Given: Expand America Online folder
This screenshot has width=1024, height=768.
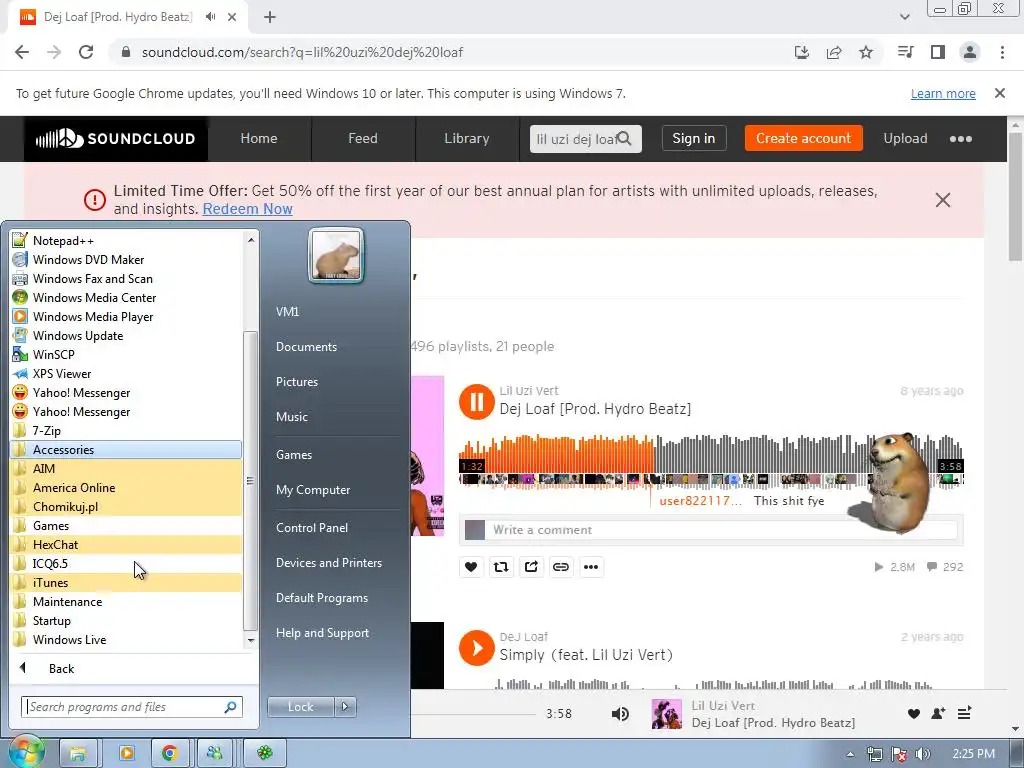Looking at the screenshot, I should [127, 487].
